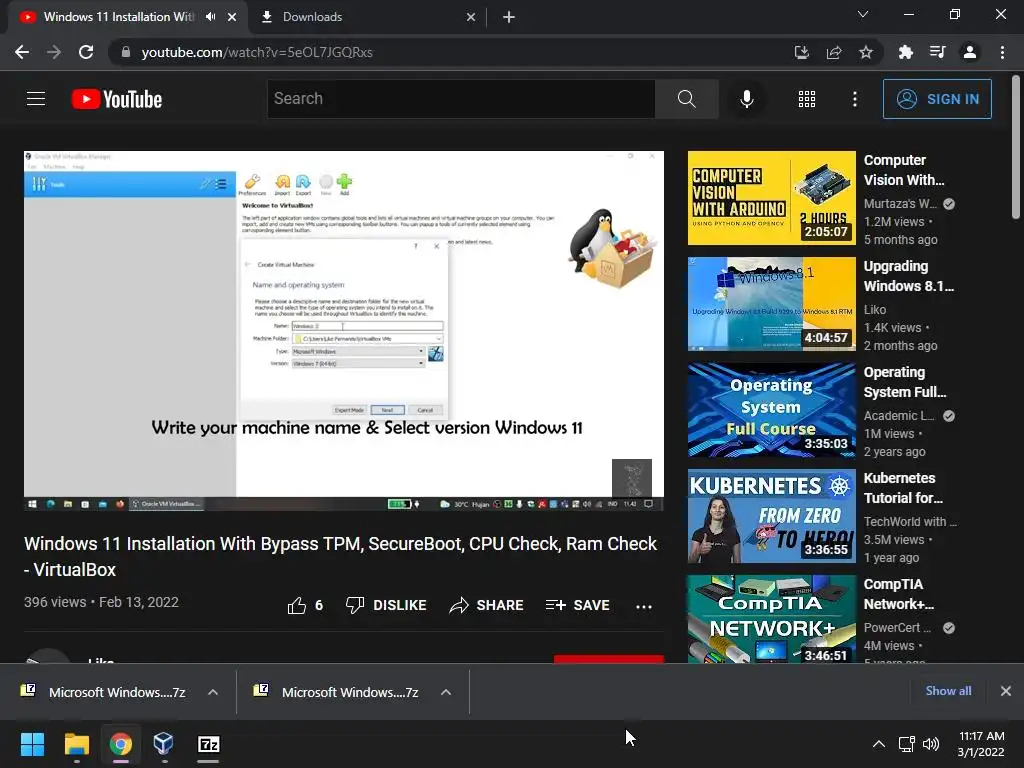
Task: Close the downloads shelf bar
Action: [1006, 691]
